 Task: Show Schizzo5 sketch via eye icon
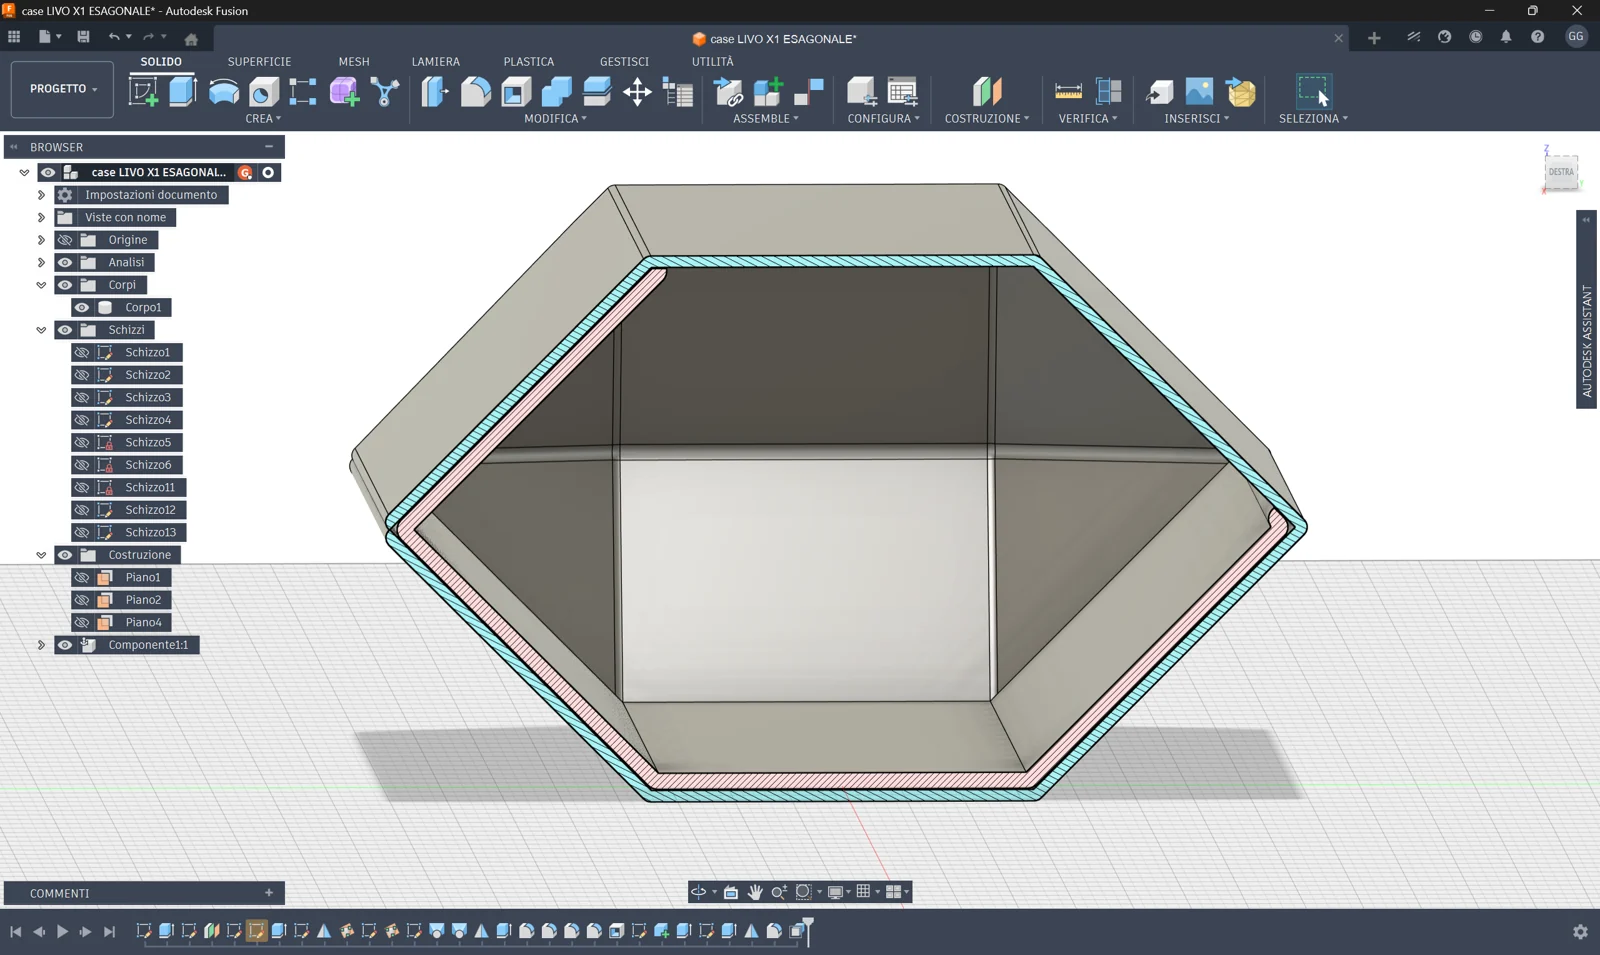(82, 442)
